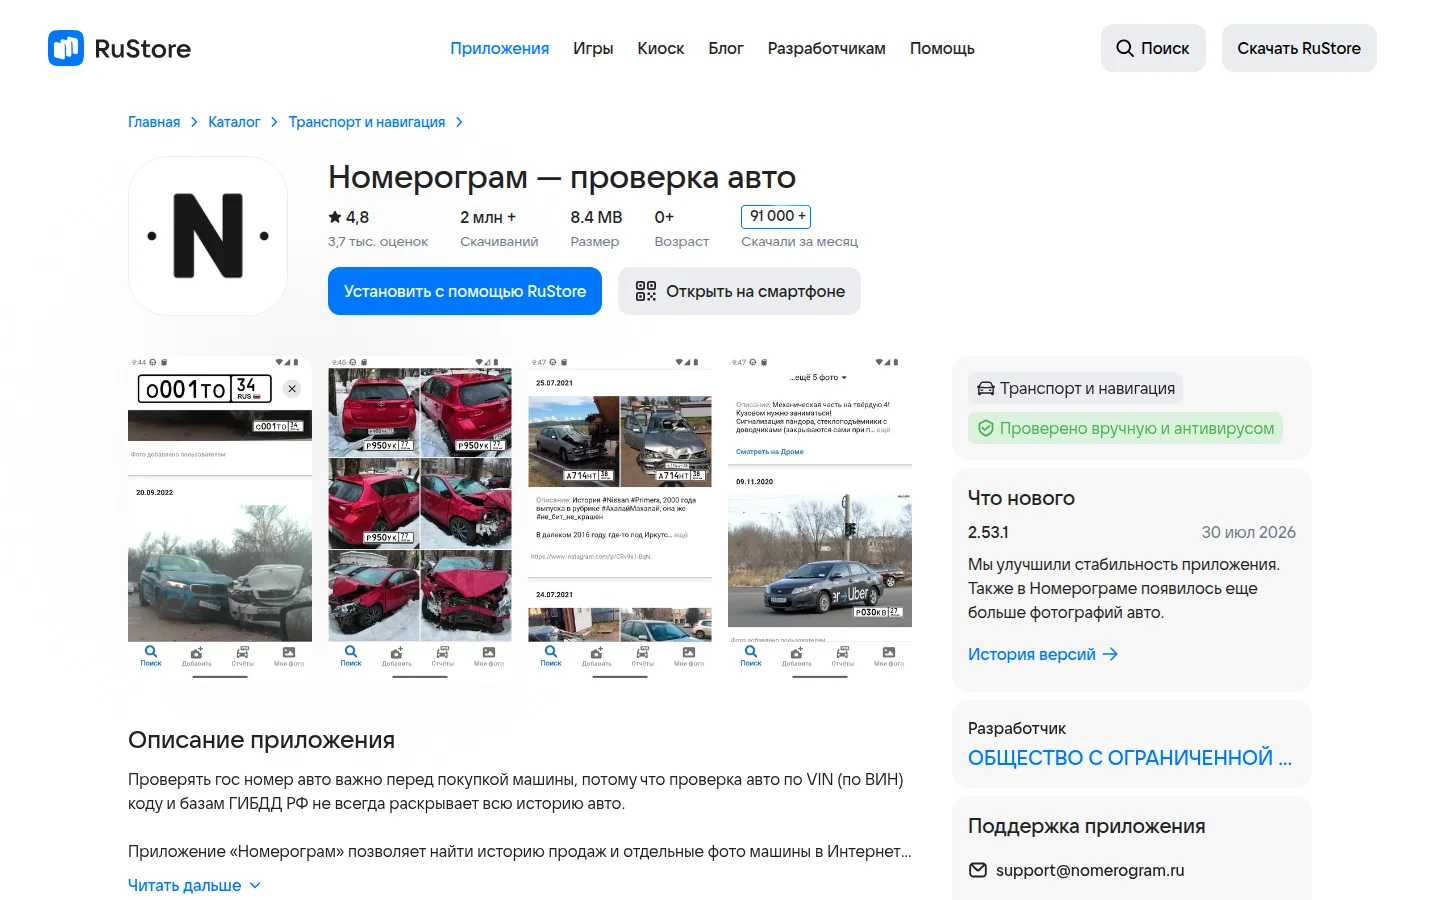Click the date 30 июл 2026
The image size is (1440, 900).
tap(1248, 532)
